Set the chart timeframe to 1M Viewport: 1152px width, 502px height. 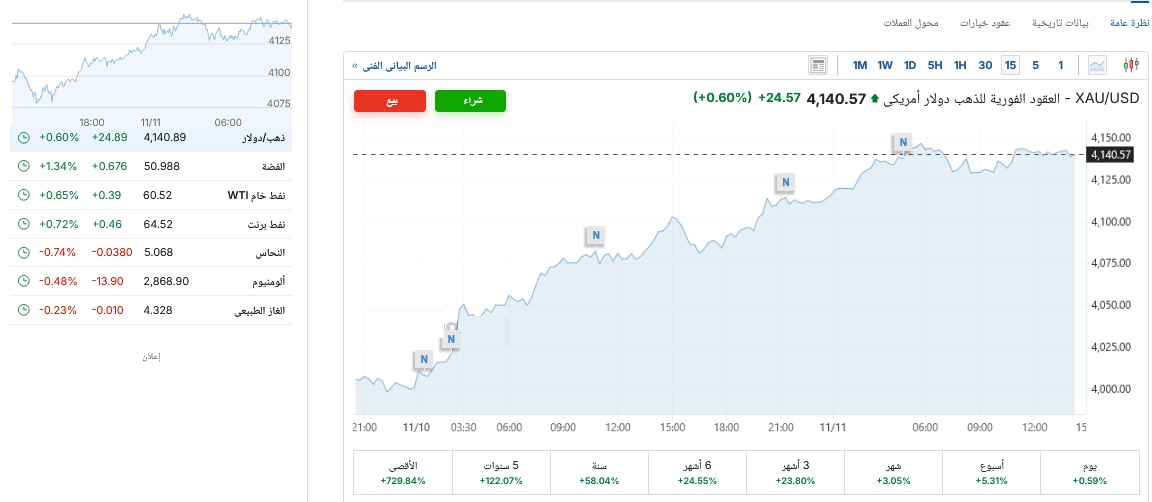pos(860,66)
